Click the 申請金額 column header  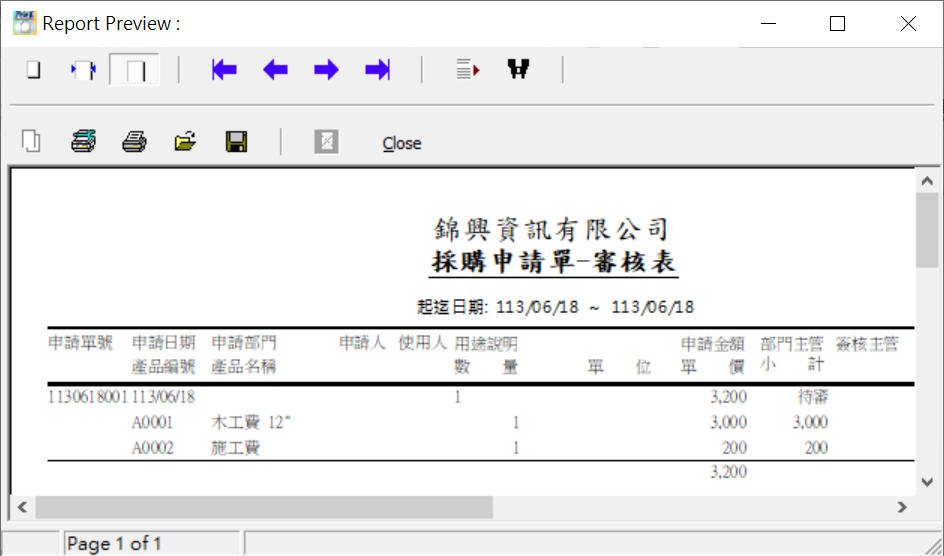click(x=713, y=344)
